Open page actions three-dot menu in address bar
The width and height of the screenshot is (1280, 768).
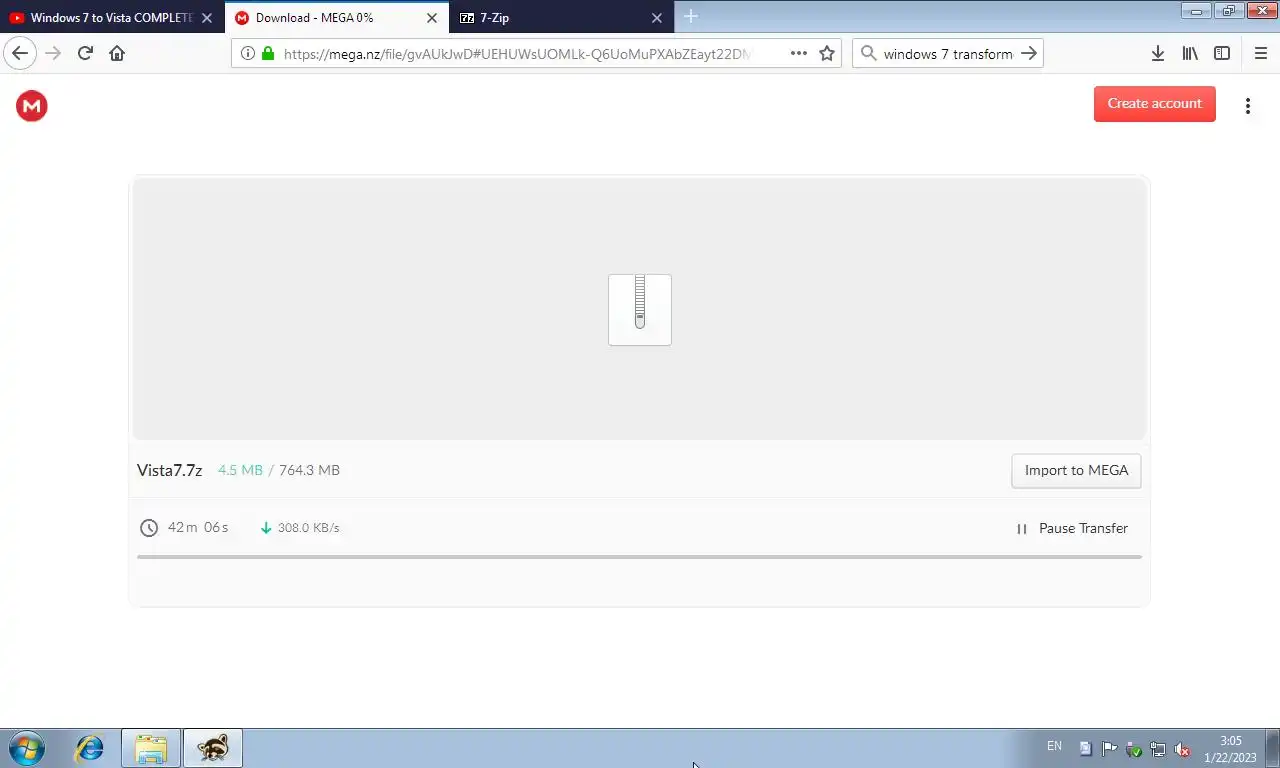pos(799,54)
